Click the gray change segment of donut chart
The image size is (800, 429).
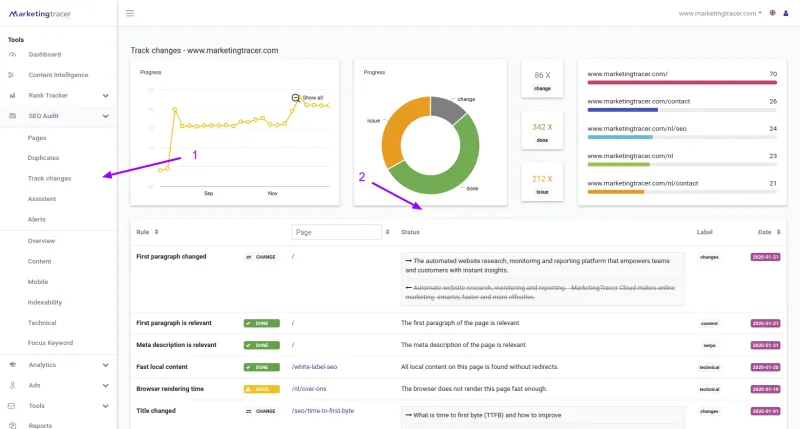pos(446,108)
